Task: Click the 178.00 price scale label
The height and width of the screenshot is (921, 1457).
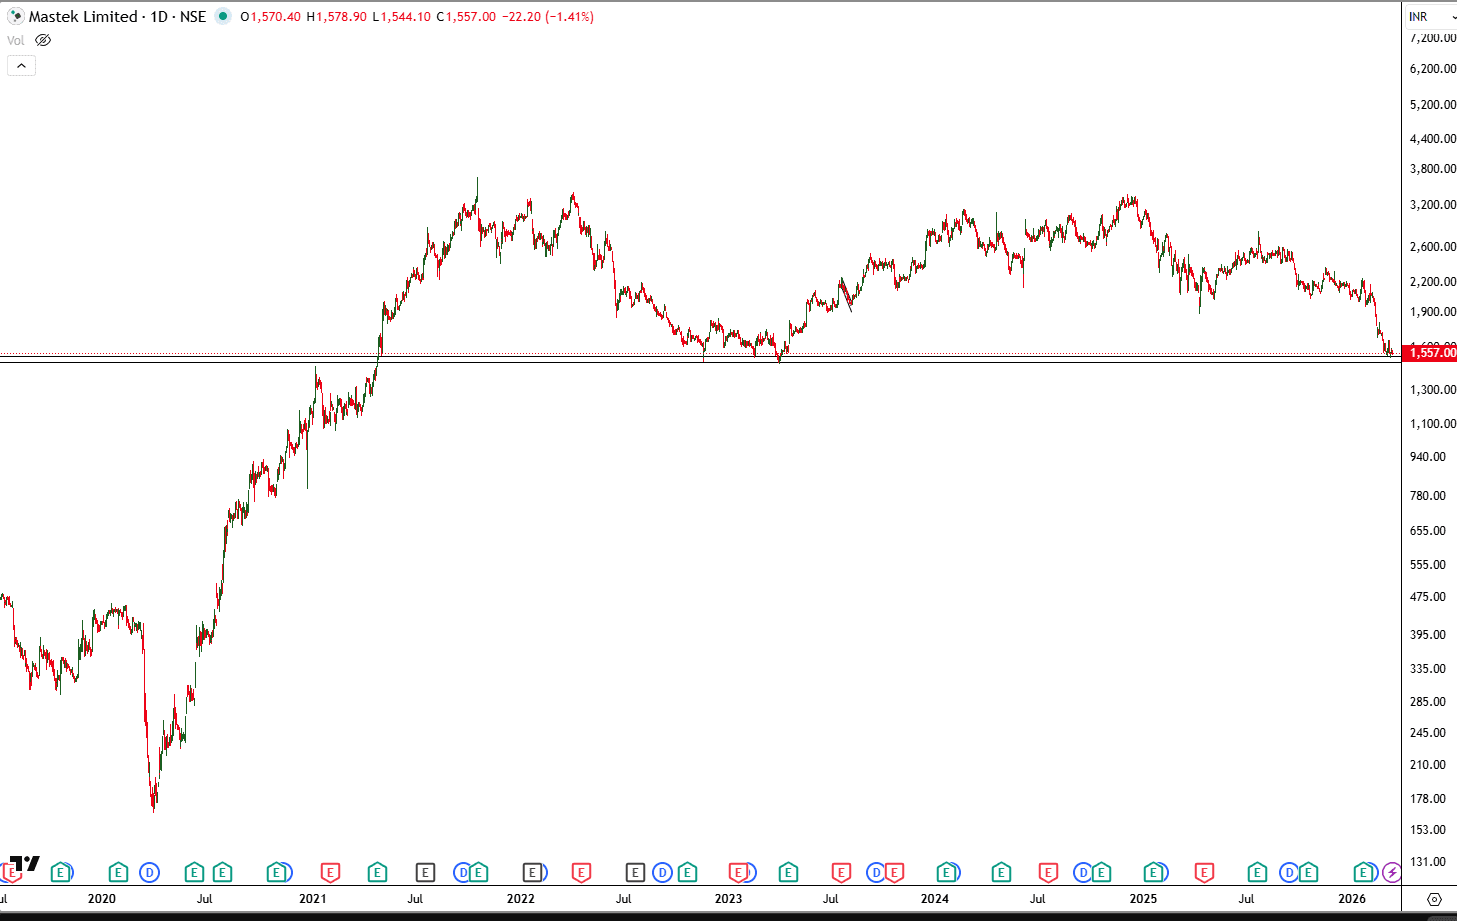Action: click(x=1428, y=798)
